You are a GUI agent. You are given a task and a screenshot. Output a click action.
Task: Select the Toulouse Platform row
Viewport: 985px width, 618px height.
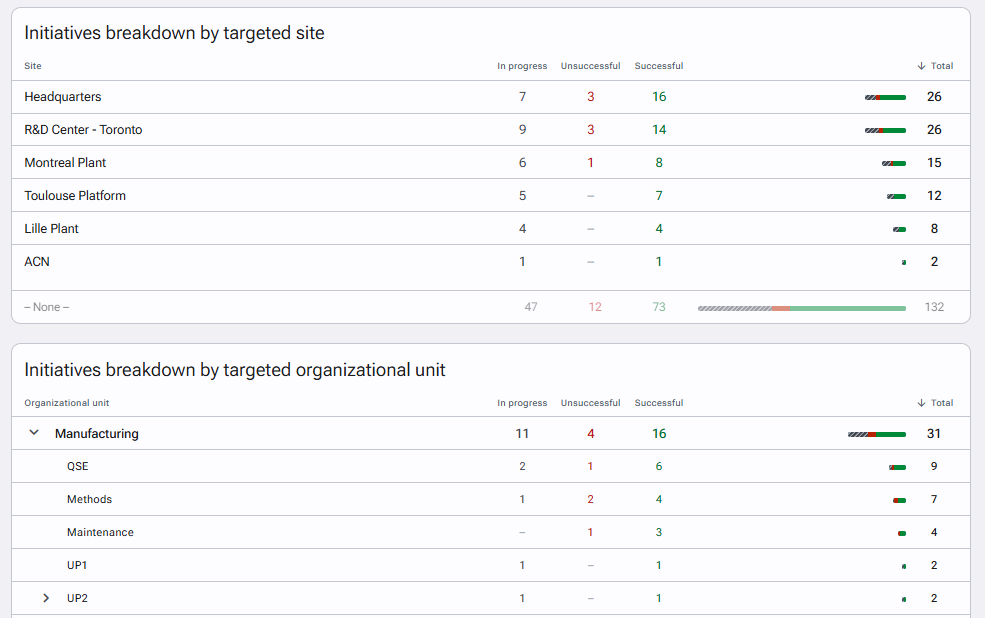[x=491, y=195]
